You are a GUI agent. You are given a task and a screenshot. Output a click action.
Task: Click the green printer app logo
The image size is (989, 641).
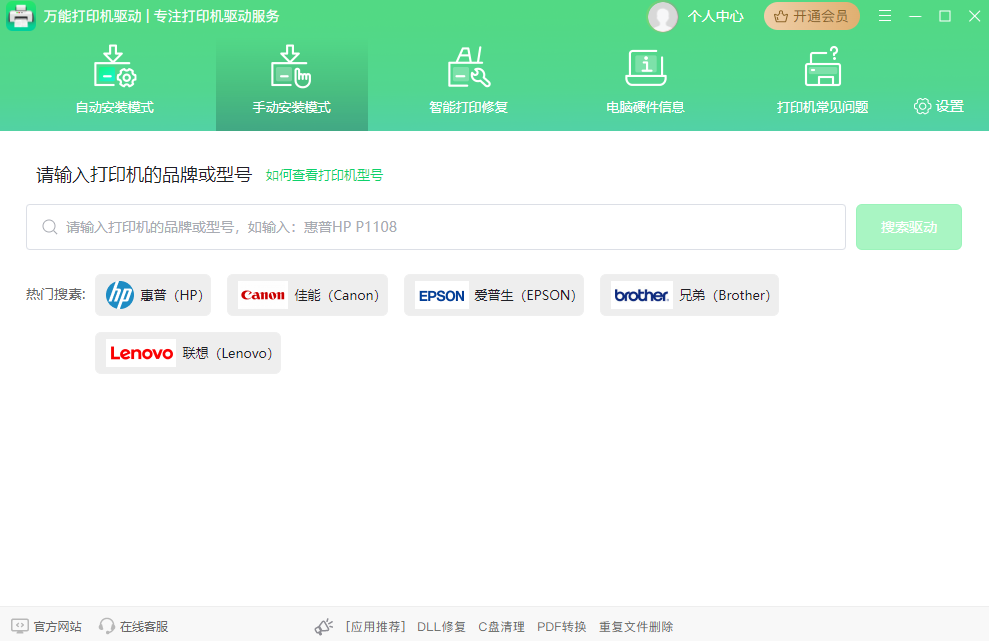tap(21, 16)
